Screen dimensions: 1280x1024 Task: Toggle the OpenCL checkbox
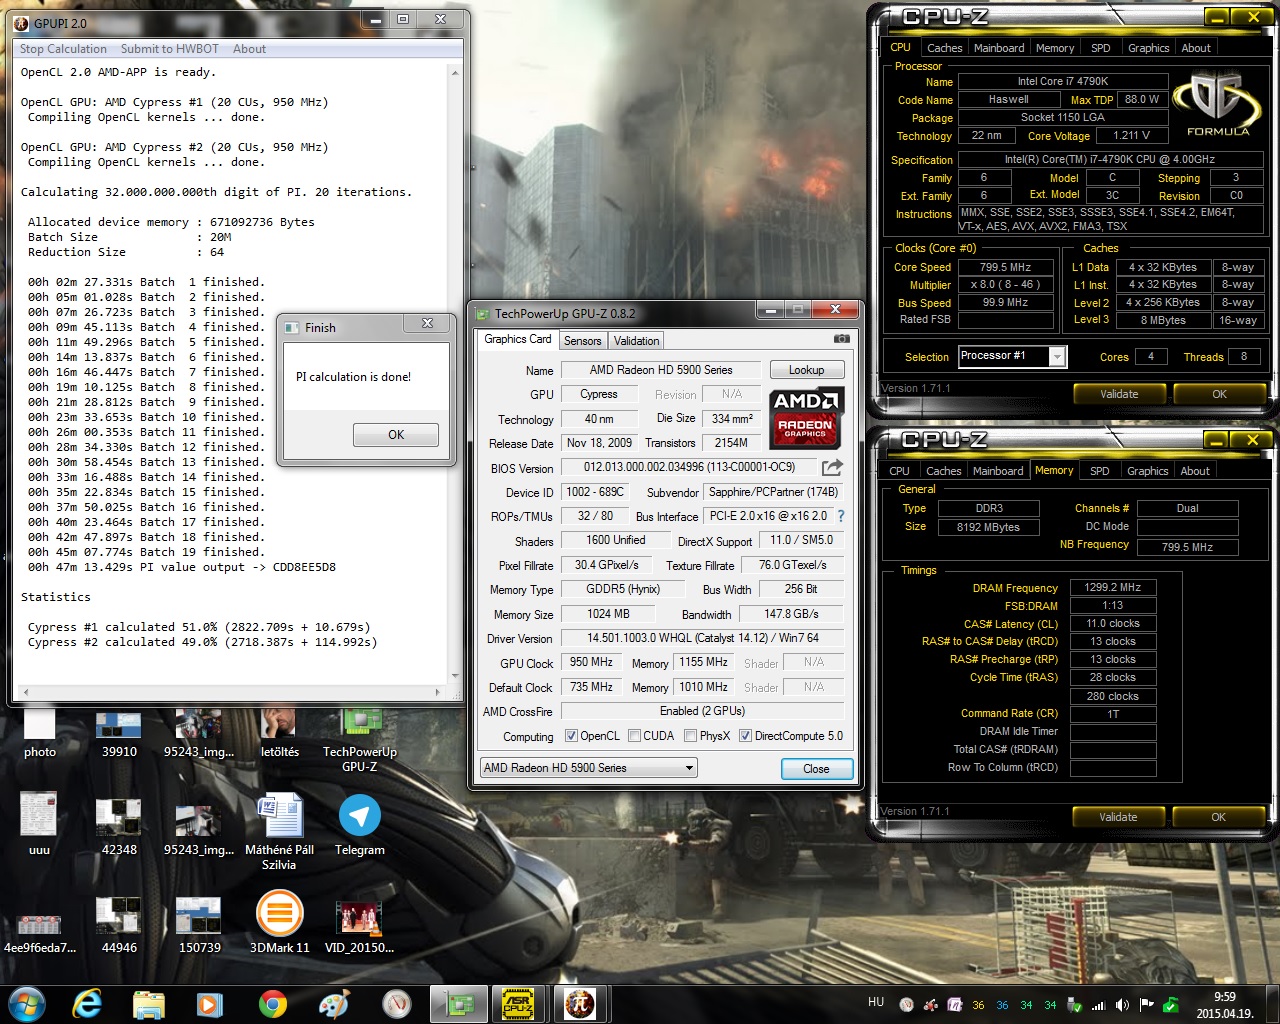tap(571, 736)
